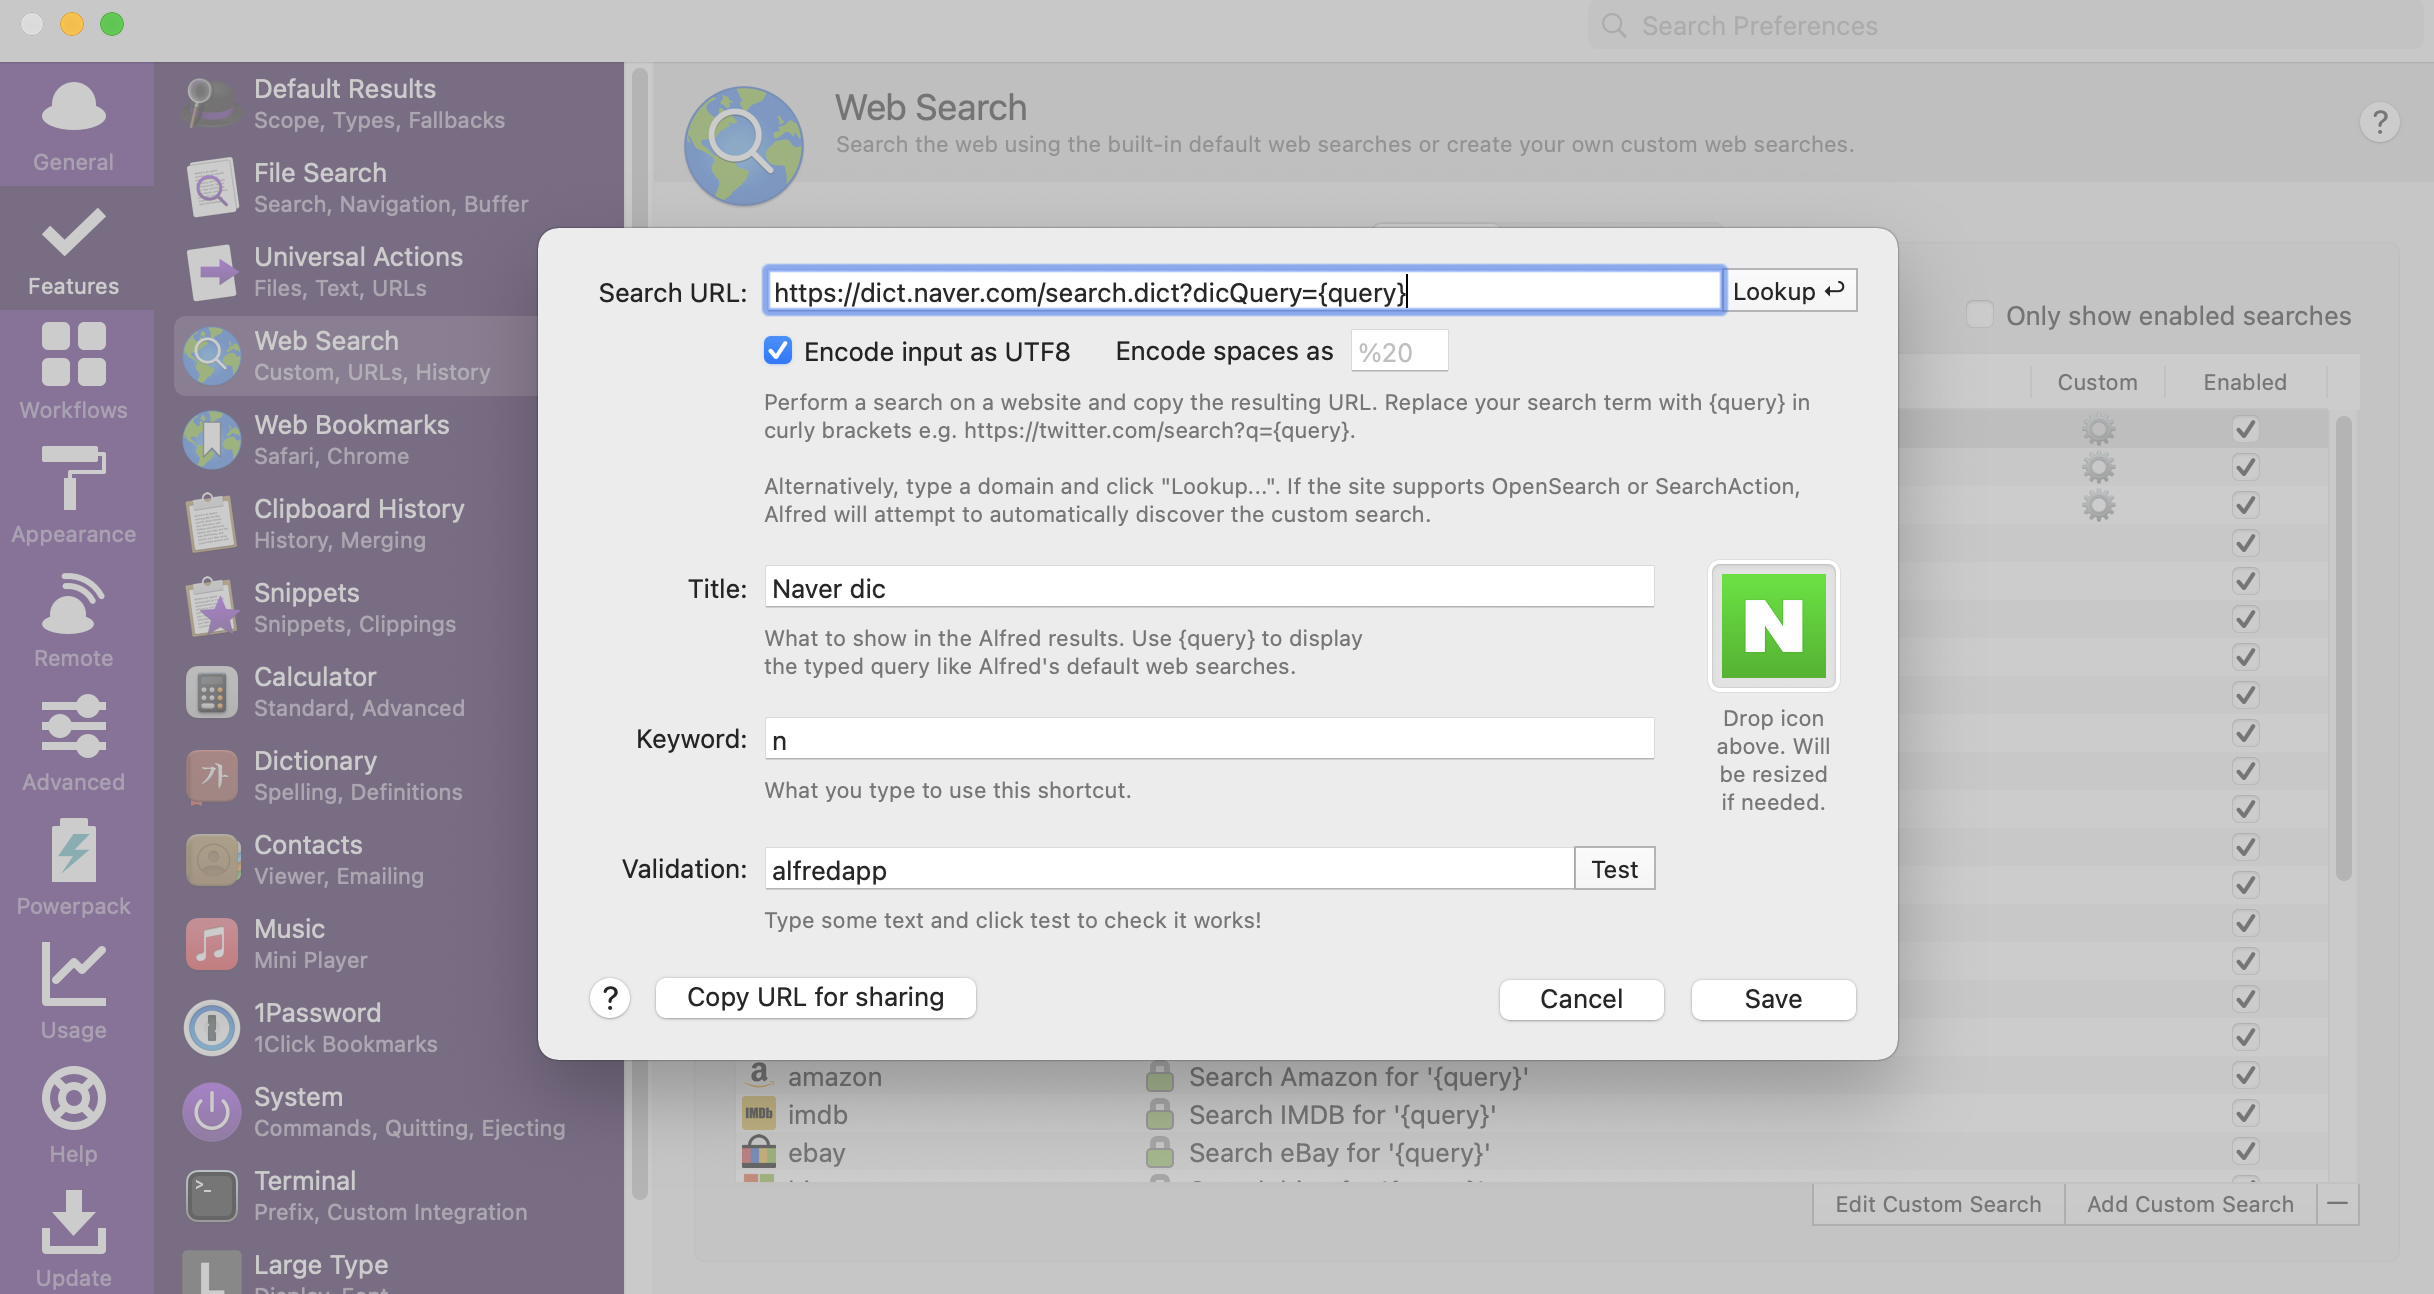The image size is (2434, 1294).
Task: Open the Remote section icon
Action: click(x=73, y=603)
